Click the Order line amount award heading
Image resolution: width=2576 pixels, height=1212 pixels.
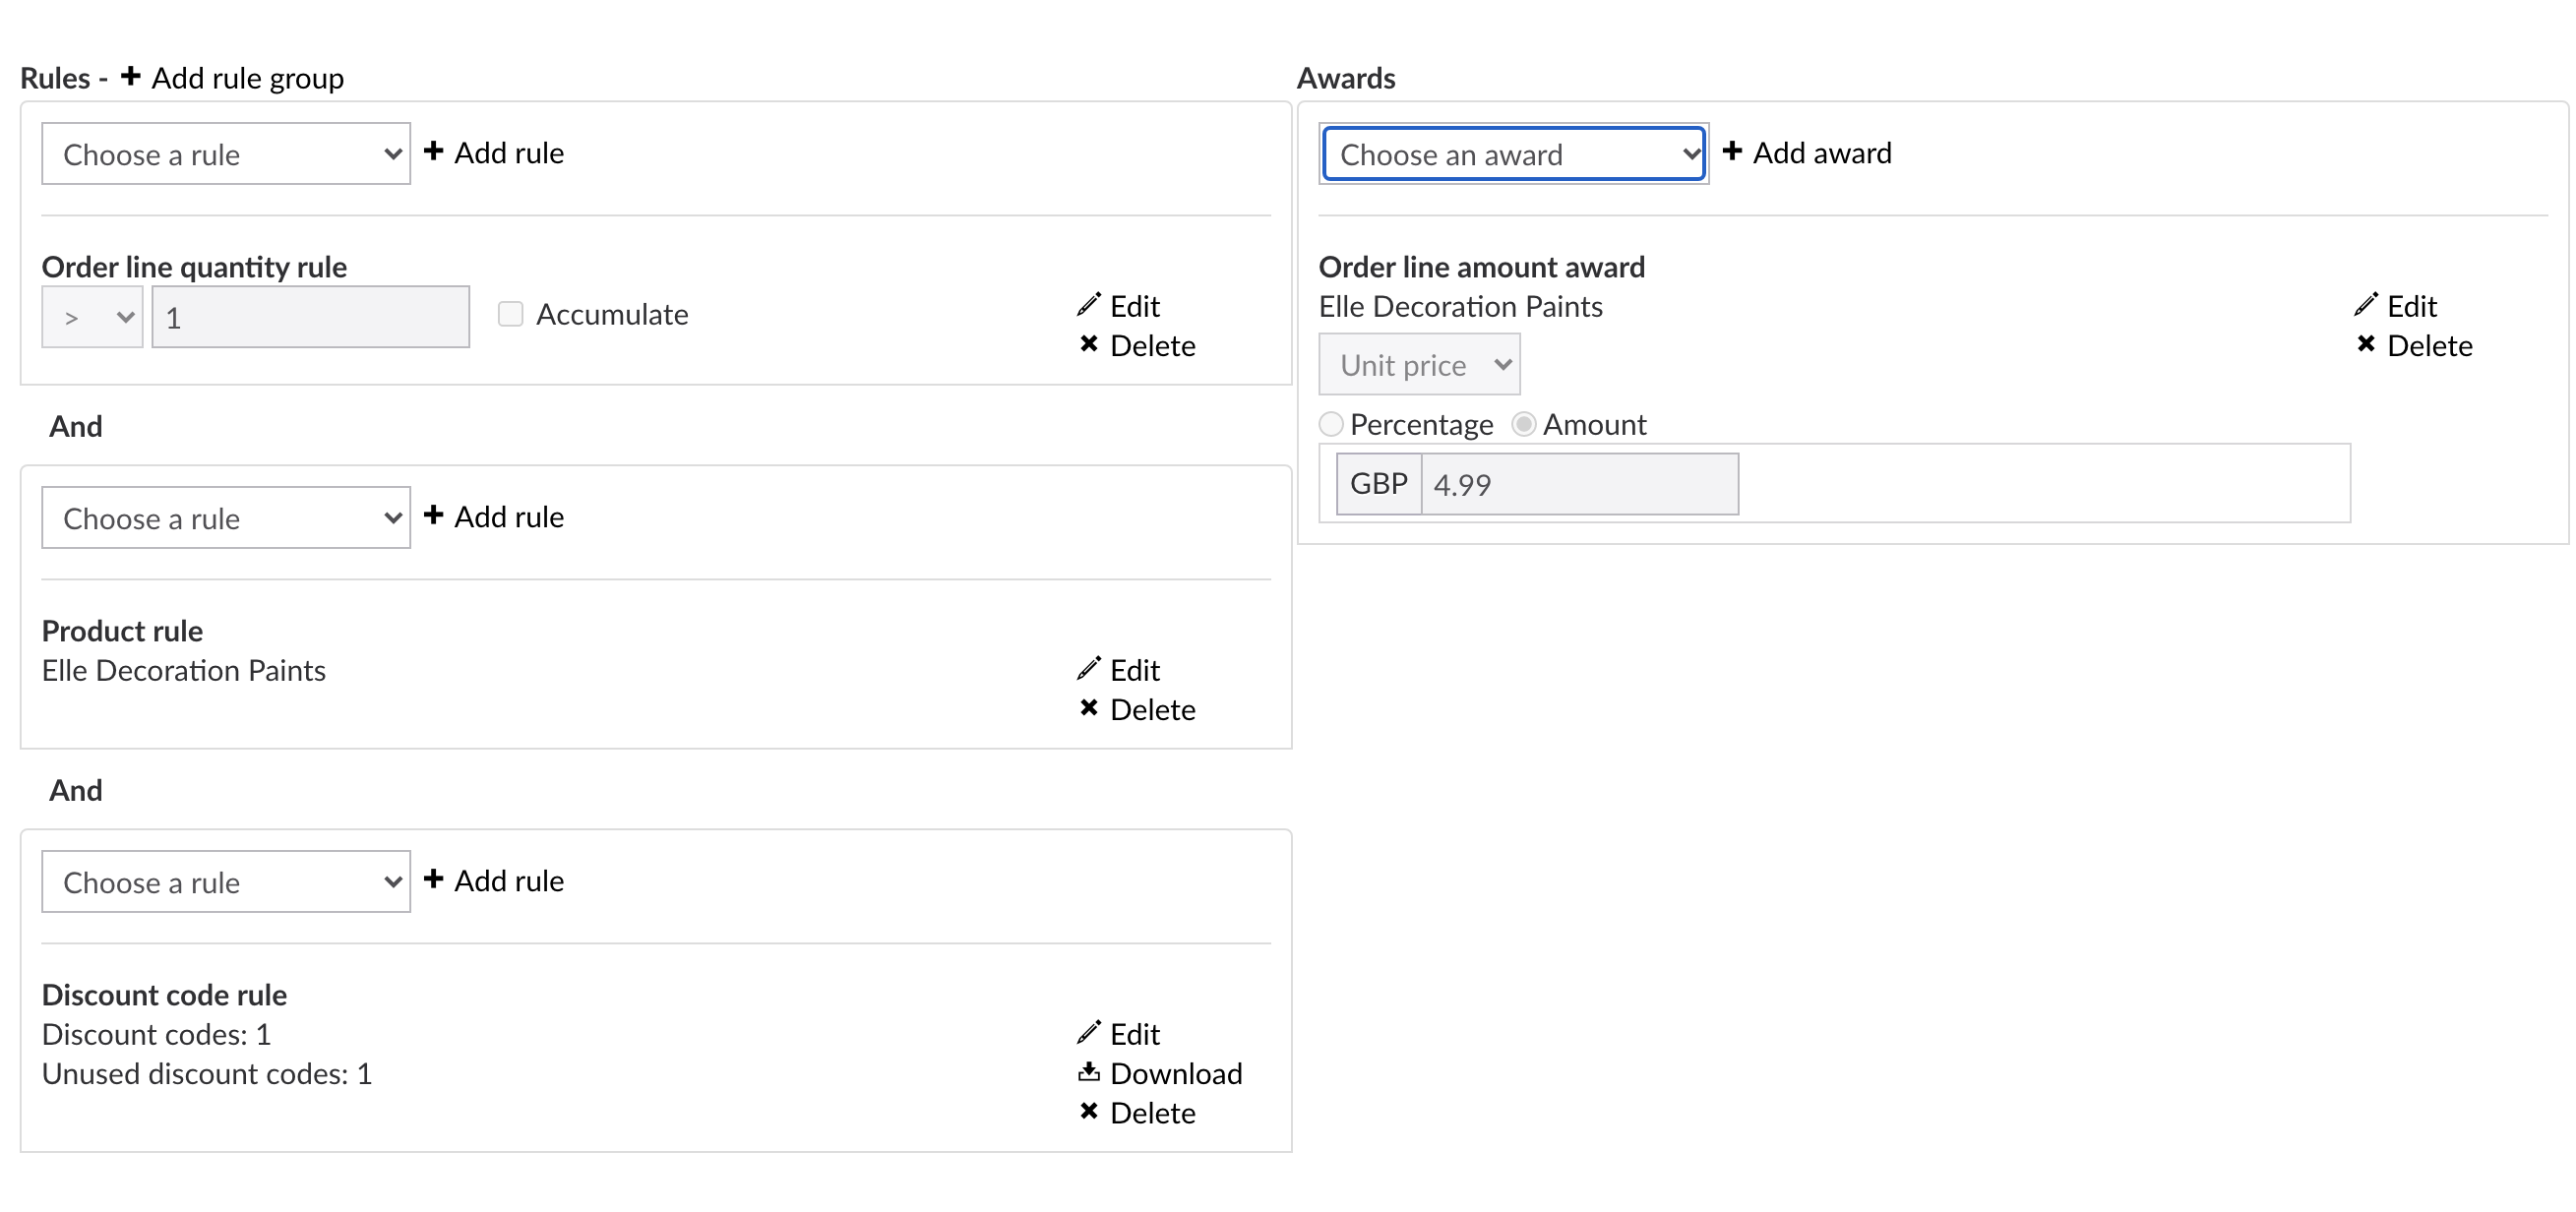coord(1482,267)
